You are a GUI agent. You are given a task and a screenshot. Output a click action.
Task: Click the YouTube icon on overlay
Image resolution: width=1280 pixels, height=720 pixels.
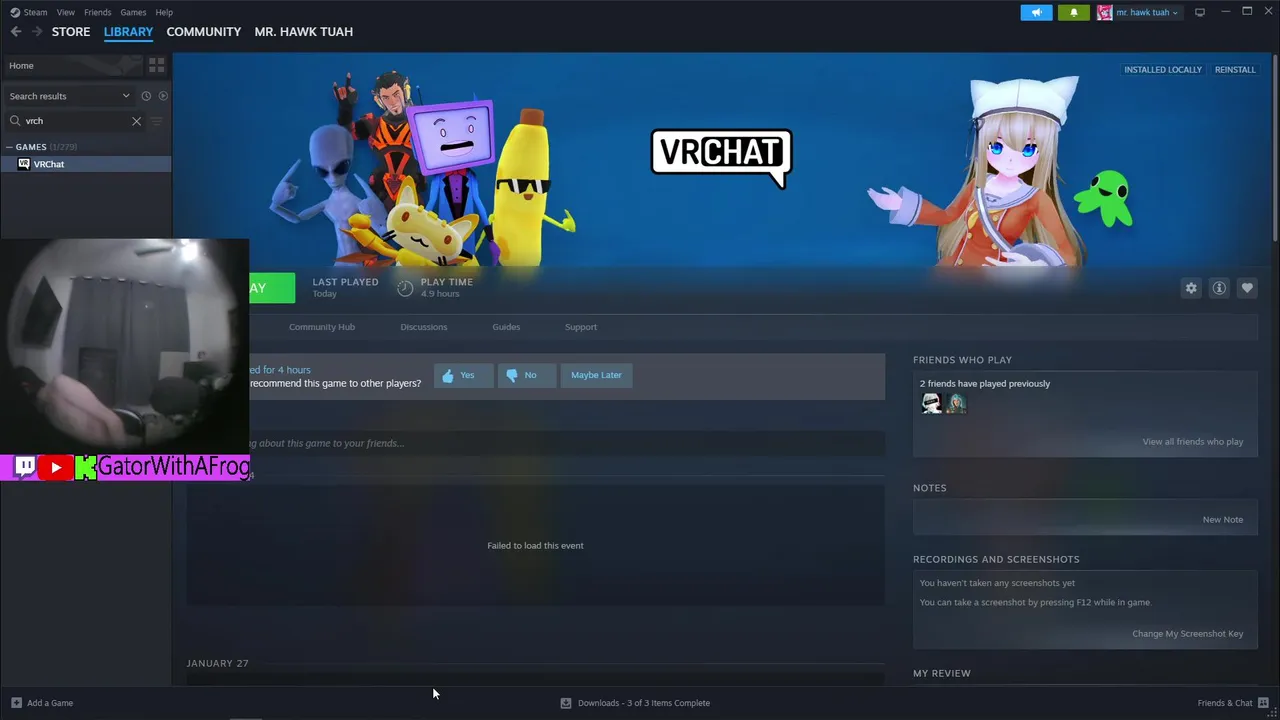click(56, 467)
